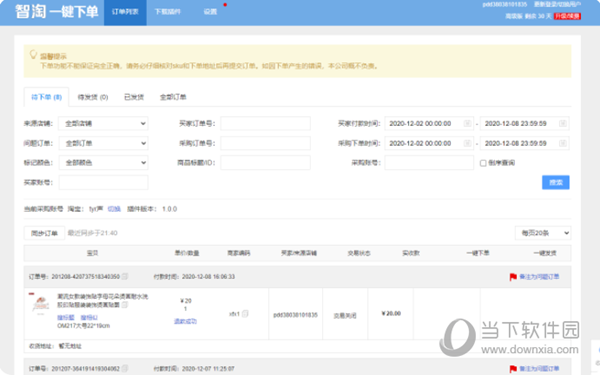
Task: Click the re-login / switch user link
Action: [558, 5]
